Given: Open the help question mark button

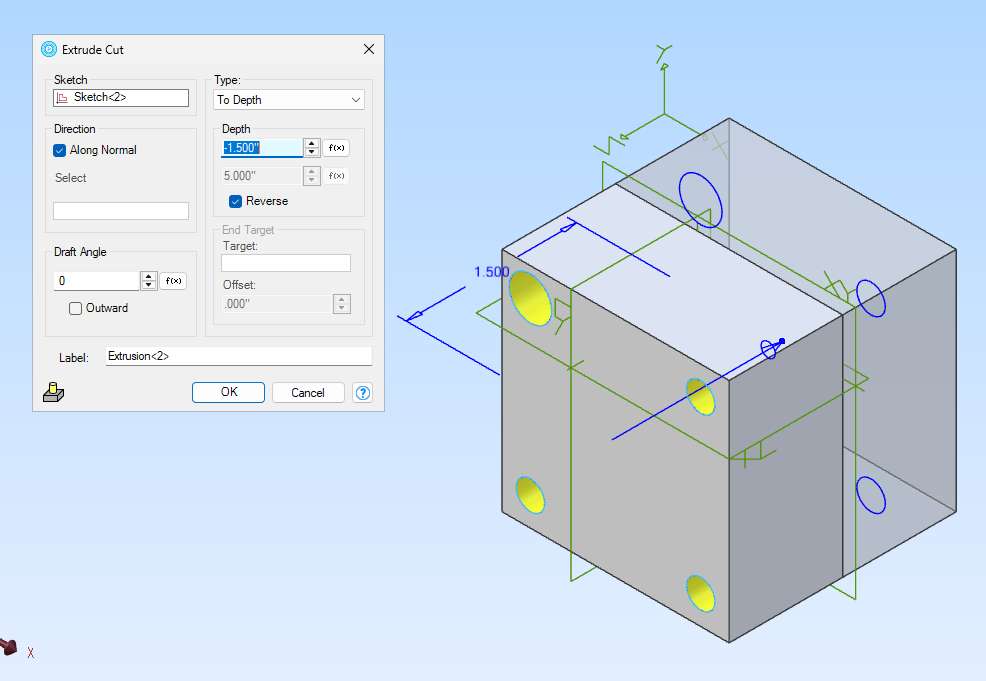Looking at the screenshot, I should (363, 392).
